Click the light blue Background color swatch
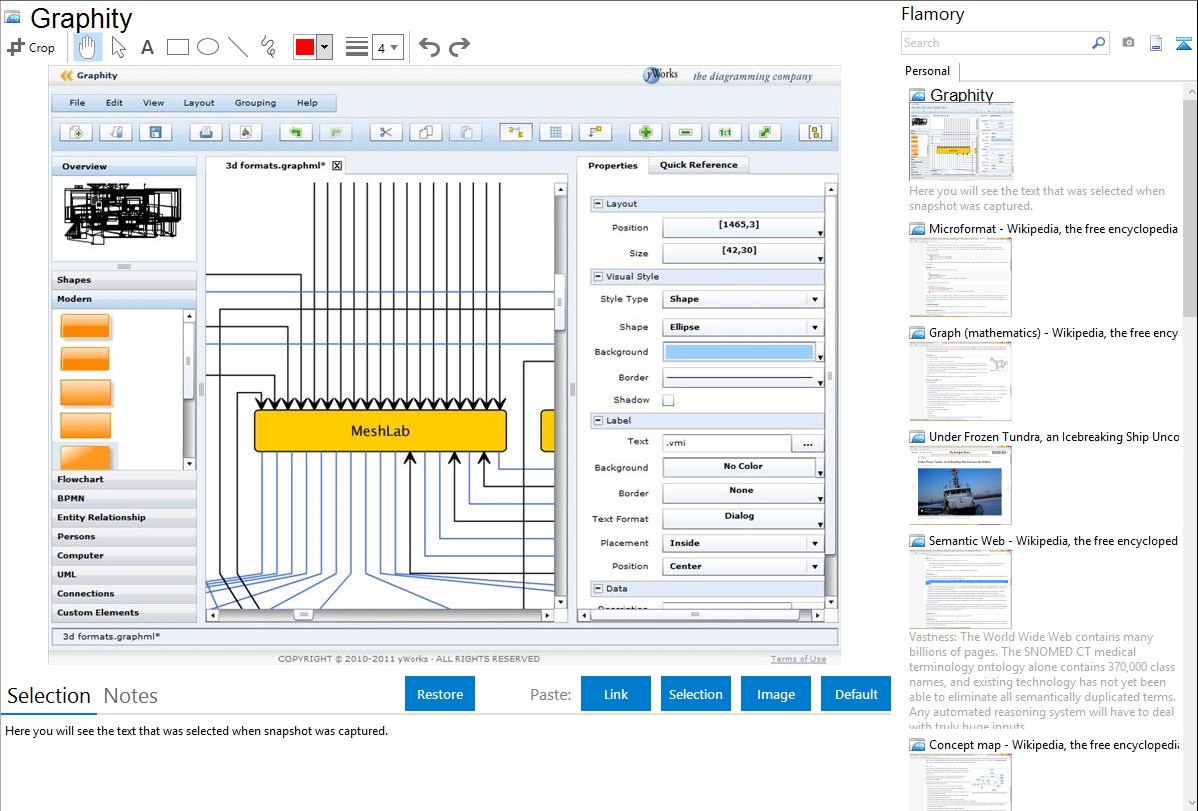The height and width of the screenshot is (811, 1198). (x=739, y=352)
